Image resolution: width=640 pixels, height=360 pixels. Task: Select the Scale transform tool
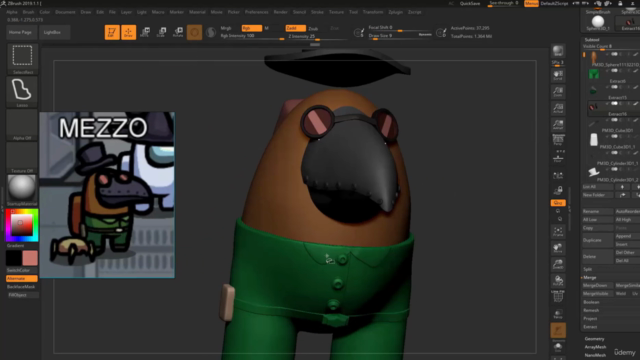[162, 32]
